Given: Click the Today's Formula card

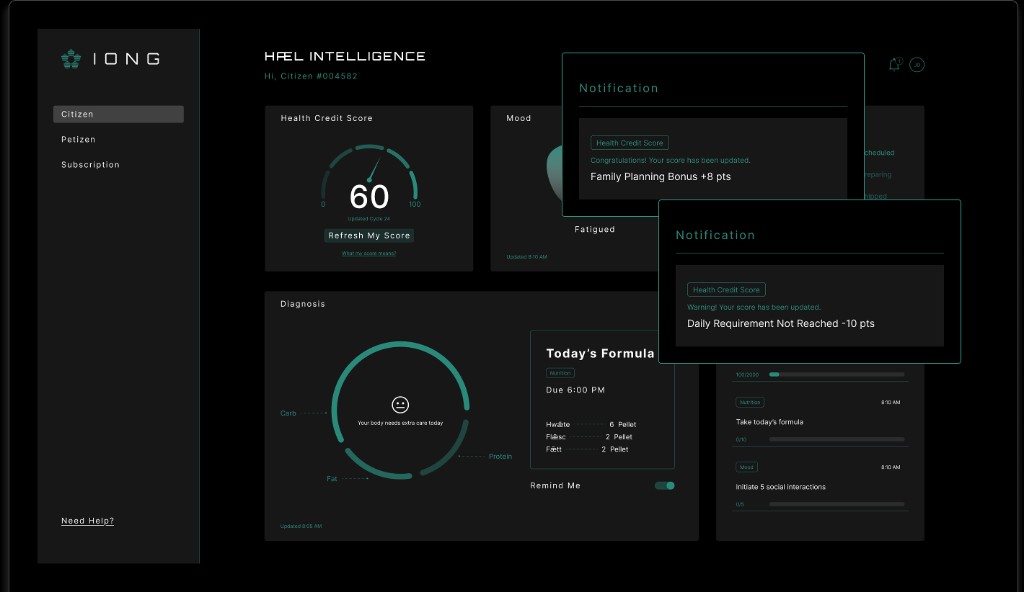Looking at the screenshot, I should (x=602, y=400).
